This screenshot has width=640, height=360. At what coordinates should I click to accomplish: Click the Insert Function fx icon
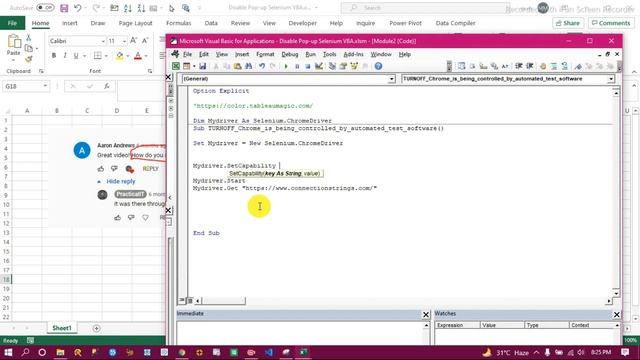coord(107,86)
